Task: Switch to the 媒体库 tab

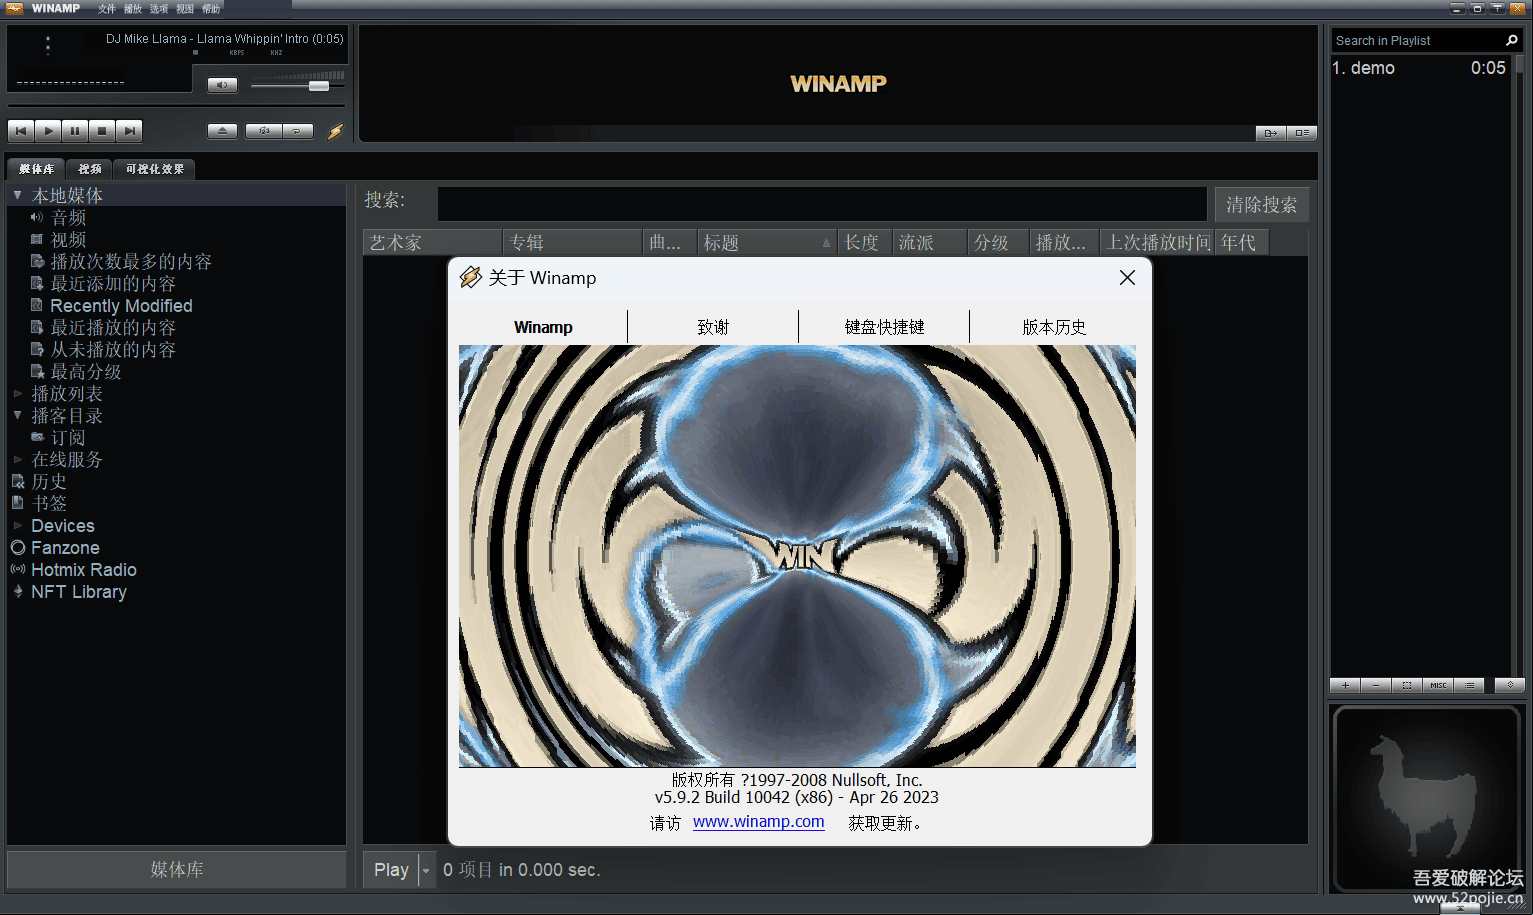Action: [x=36, y=169]
